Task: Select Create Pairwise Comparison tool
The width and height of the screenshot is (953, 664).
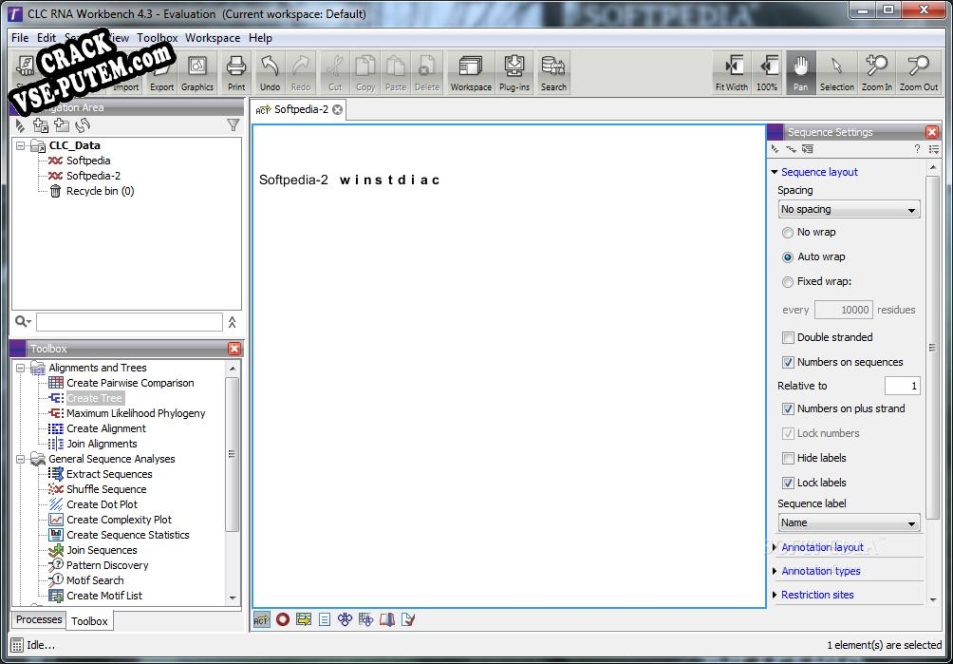Action: pyautogui.click(x=130, y=383)
